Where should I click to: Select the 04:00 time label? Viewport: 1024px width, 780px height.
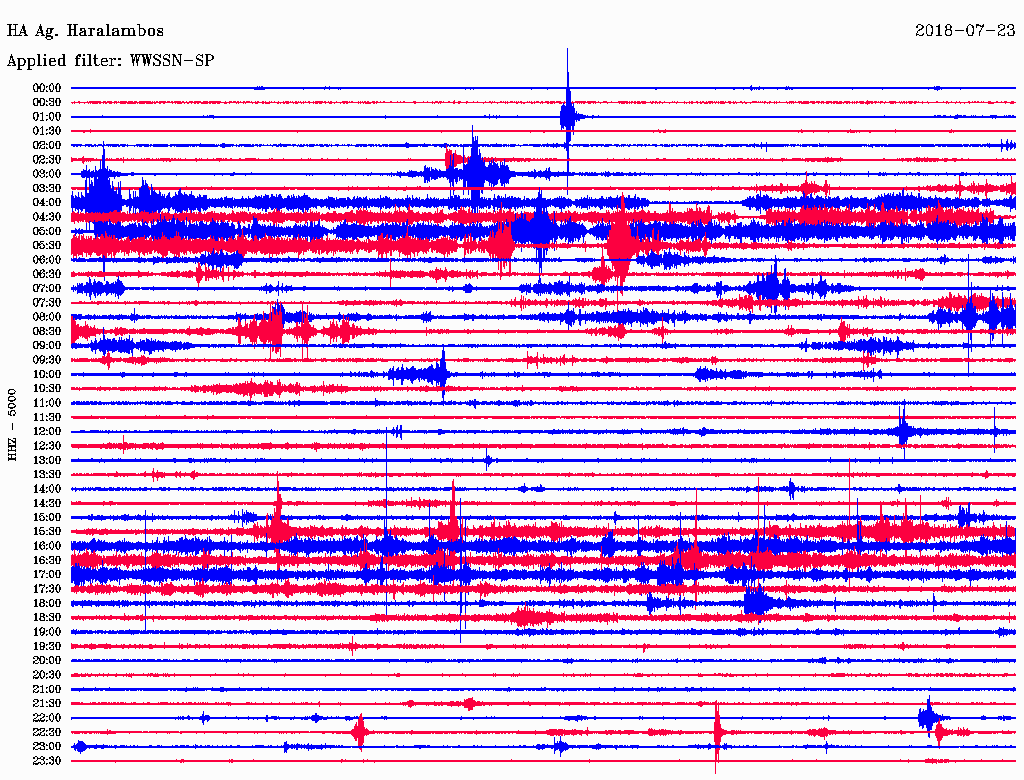point(47,203)
